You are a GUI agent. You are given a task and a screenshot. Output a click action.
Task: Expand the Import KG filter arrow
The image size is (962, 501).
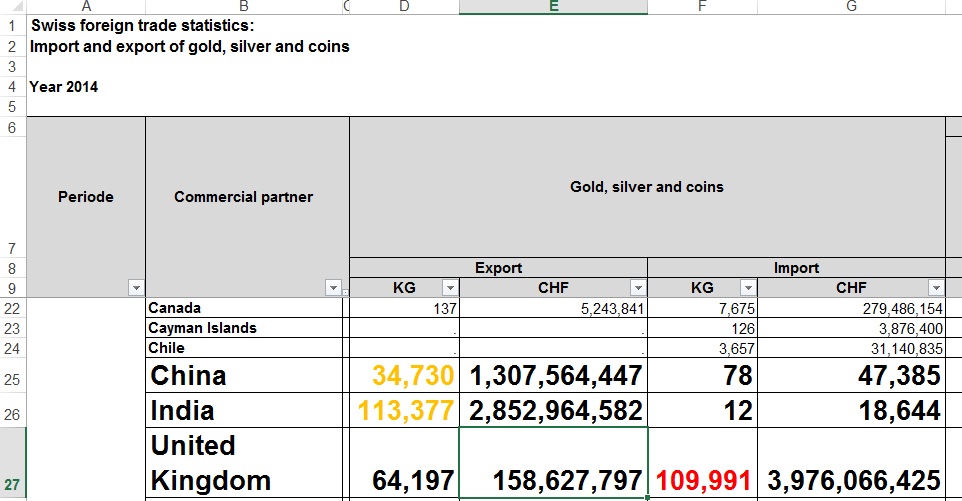click(747, 288)
